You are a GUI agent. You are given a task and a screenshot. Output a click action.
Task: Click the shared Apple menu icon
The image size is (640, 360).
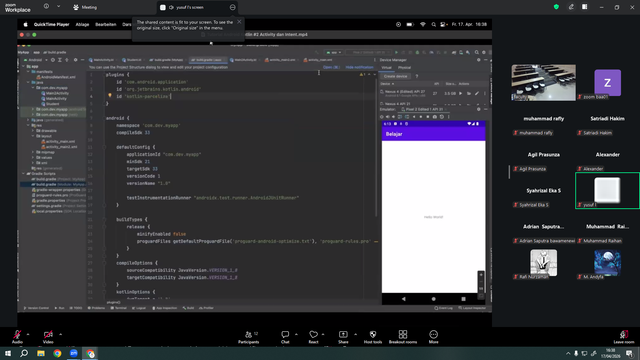click(25, 24)
